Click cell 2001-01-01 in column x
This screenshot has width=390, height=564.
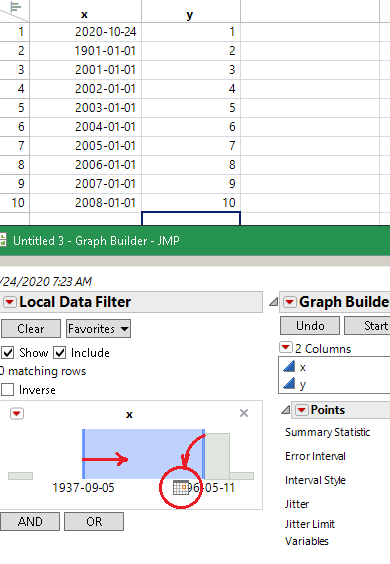[x=85, y=70]
